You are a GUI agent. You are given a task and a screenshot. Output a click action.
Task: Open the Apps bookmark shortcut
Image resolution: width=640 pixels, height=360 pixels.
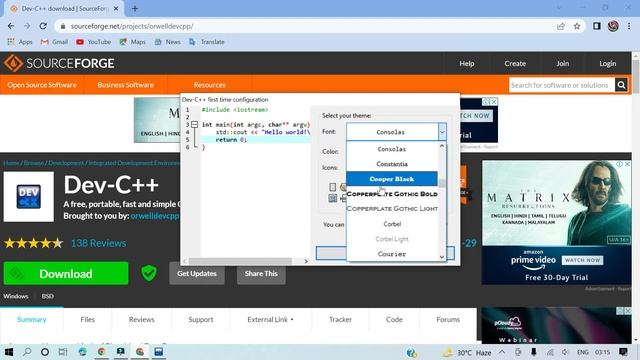[20, 42]
